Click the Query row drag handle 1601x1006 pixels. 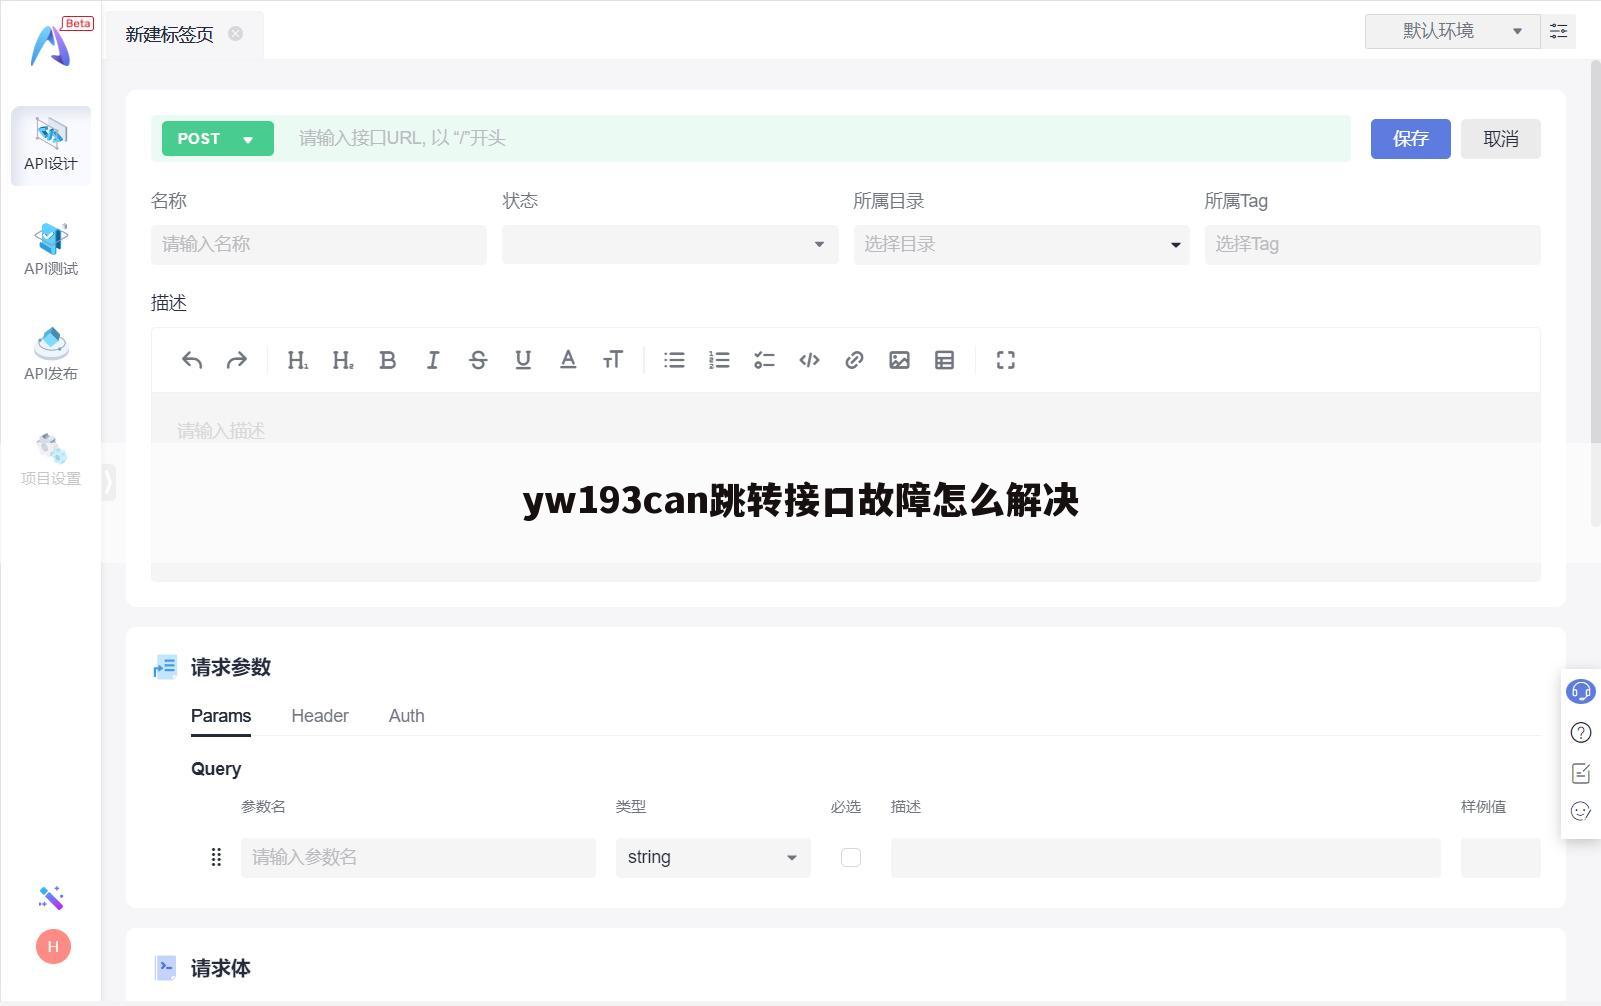pyautogui.click(x=216, y=857)
